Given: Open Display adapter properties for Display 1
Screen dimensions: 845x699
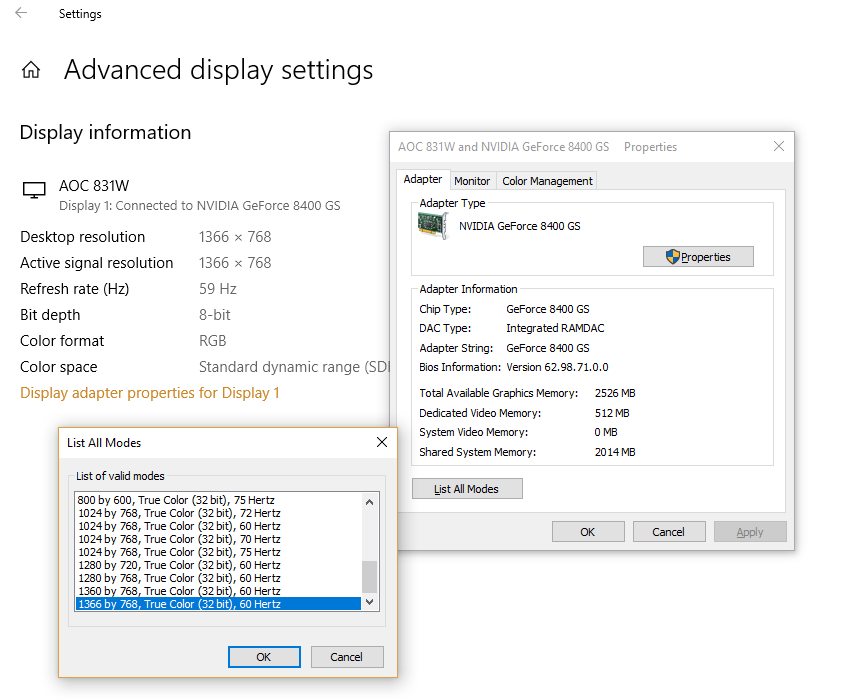Looking at the screenshot, I should pos(150,393).
